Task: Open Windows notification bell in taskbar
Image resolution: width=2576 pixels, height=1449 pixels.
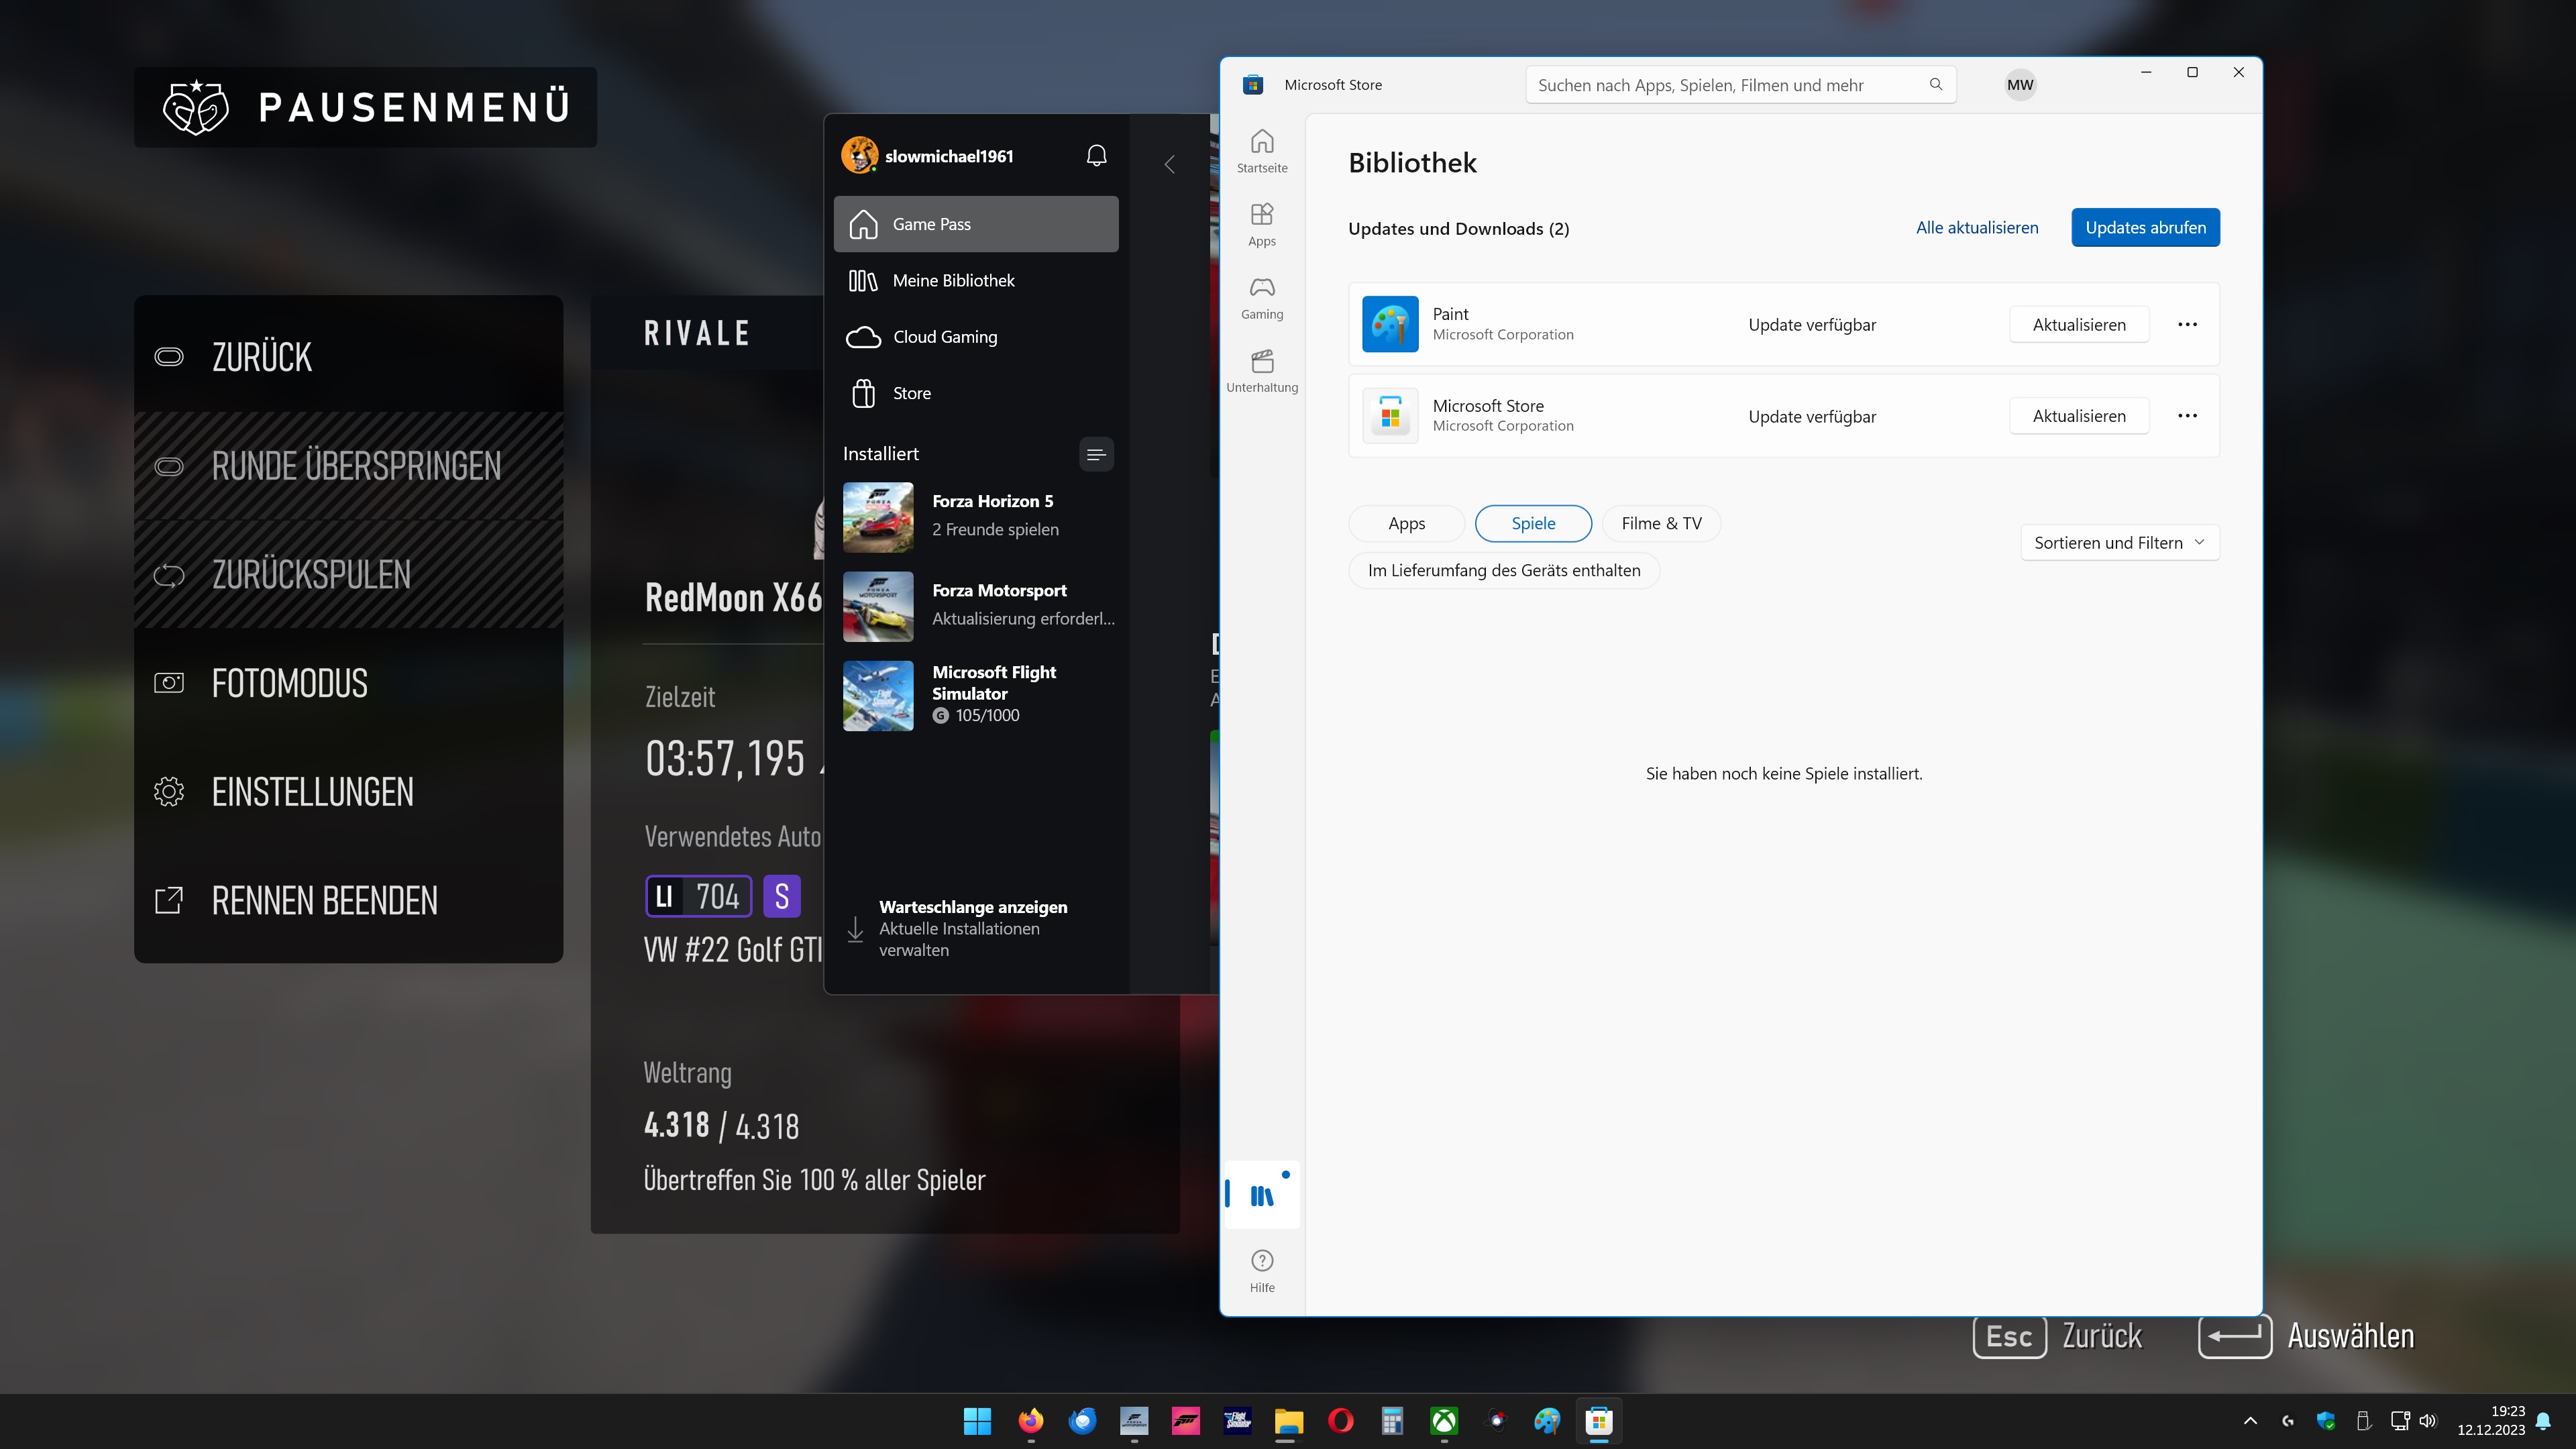Action: 2544,1421
